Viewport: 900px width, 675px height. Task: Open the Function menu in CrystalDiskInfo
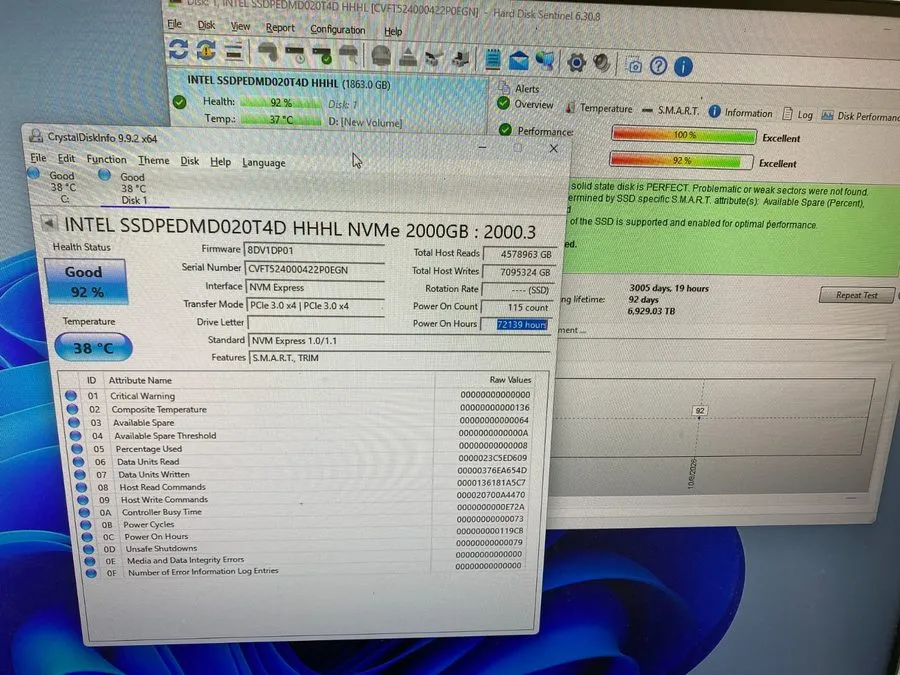pos(106,159)
